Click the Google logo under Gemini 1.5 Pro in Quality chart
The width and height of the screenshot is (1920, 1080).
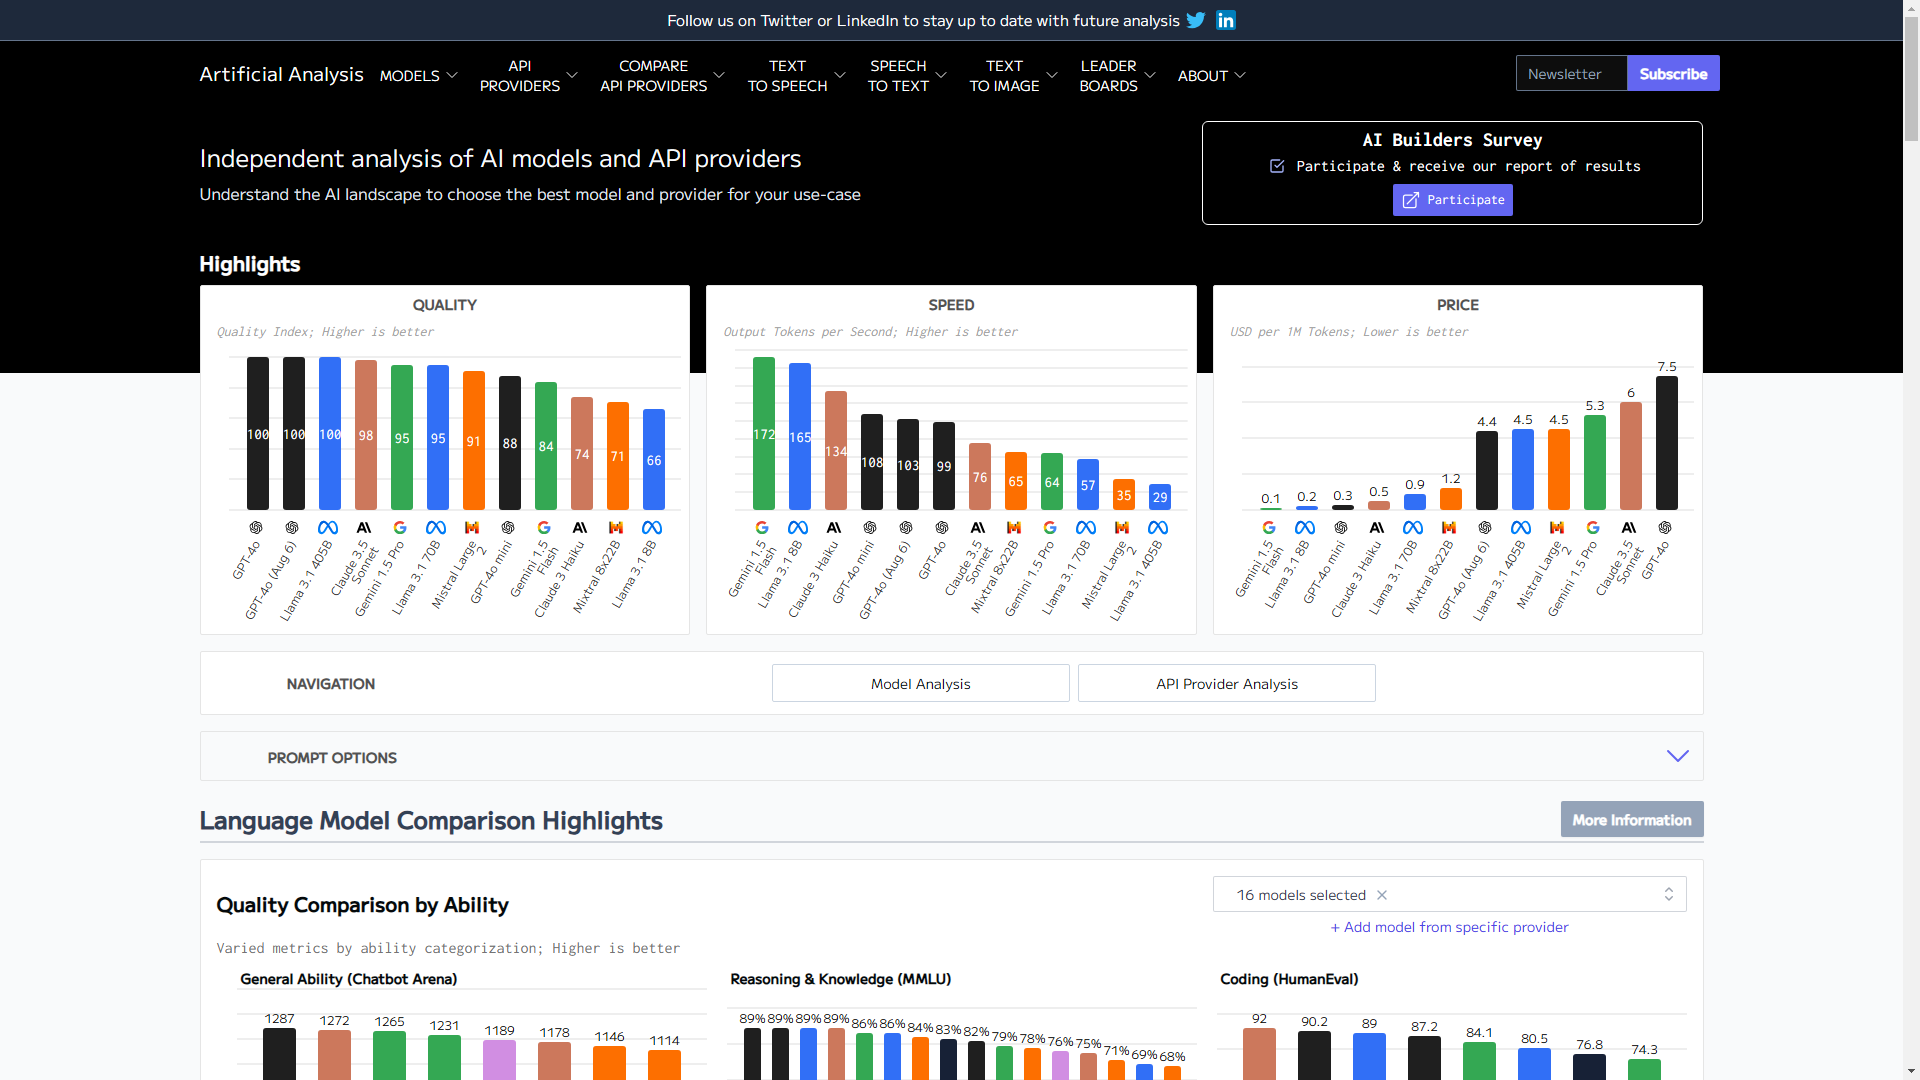point(400,527)
